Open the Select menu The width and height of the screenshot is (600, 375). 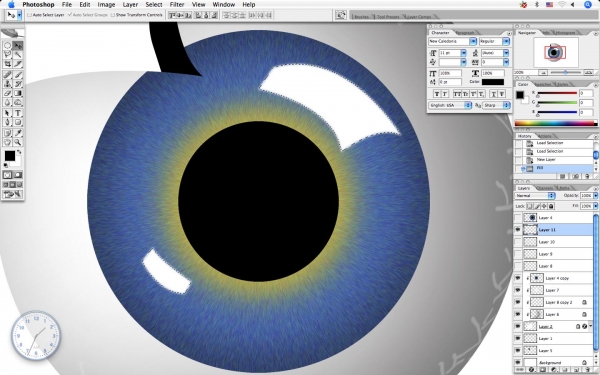click(153, 5)
